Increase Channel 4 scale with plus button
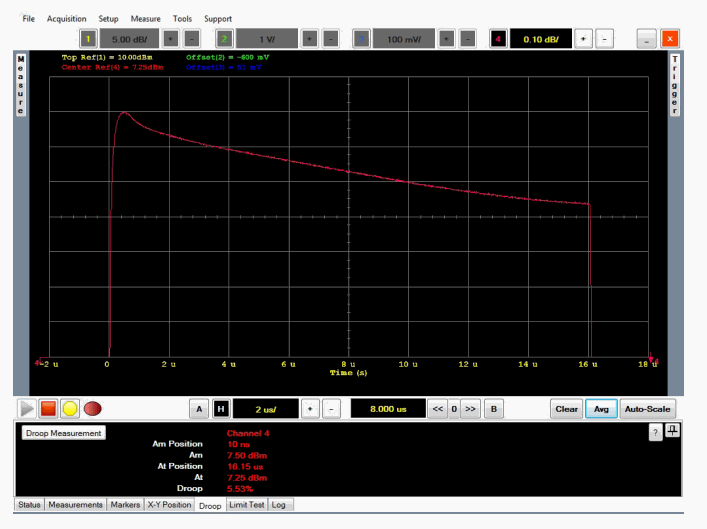Viewport: 707px width, 529px height. (x=584, y=38)
